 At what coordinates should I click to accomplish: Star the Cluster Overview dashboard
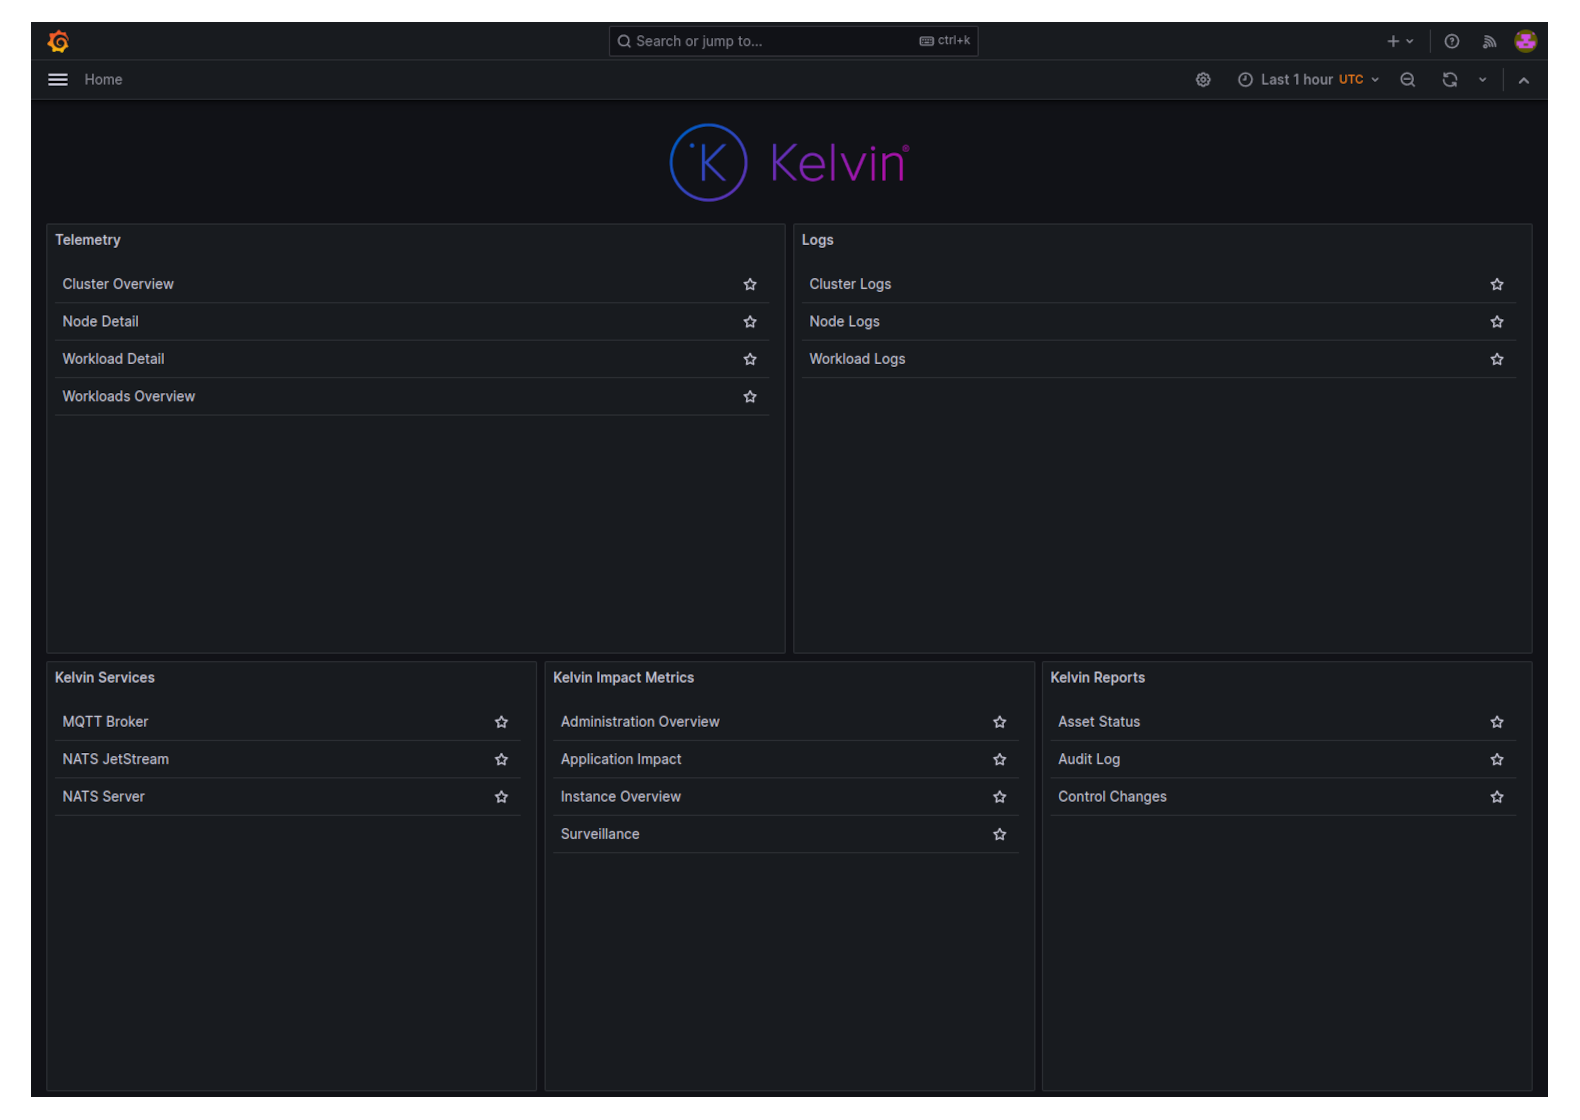point(750,285)
